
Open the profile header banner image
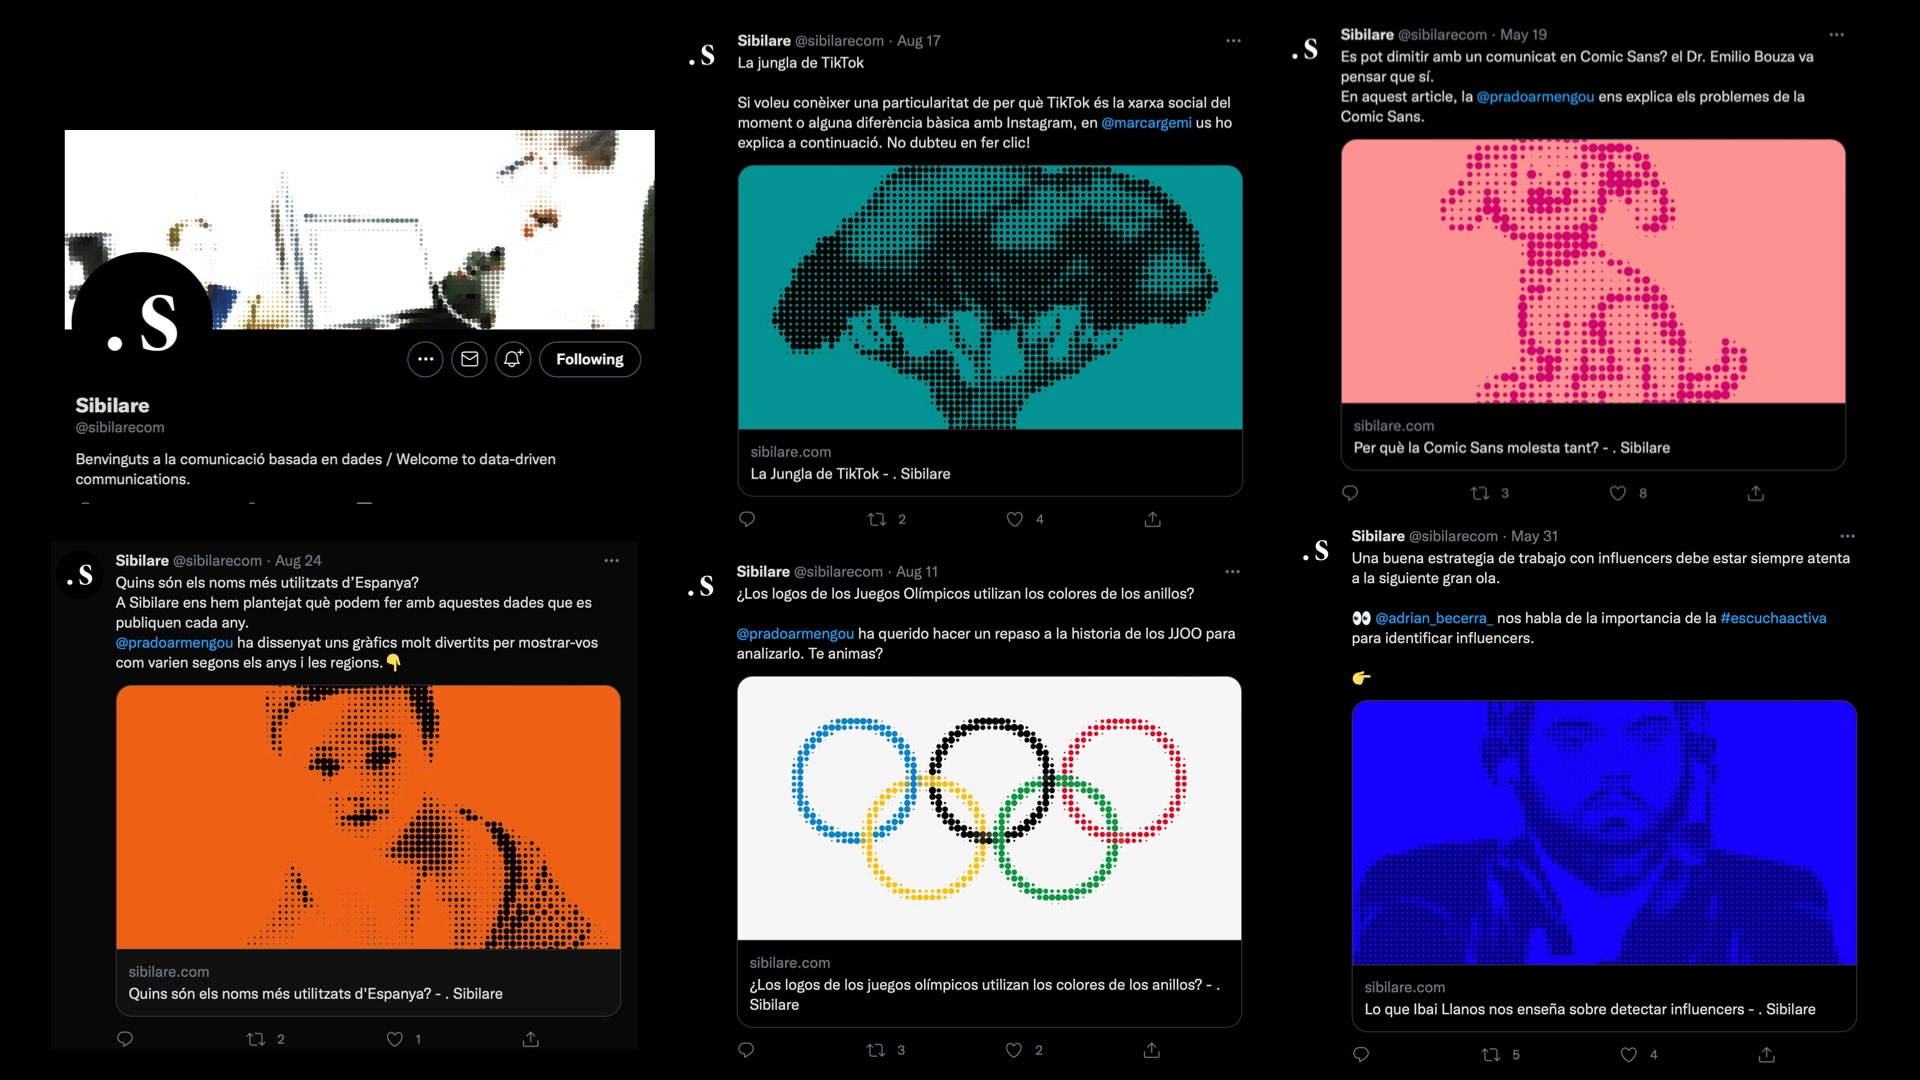click(x=360, y=229)
